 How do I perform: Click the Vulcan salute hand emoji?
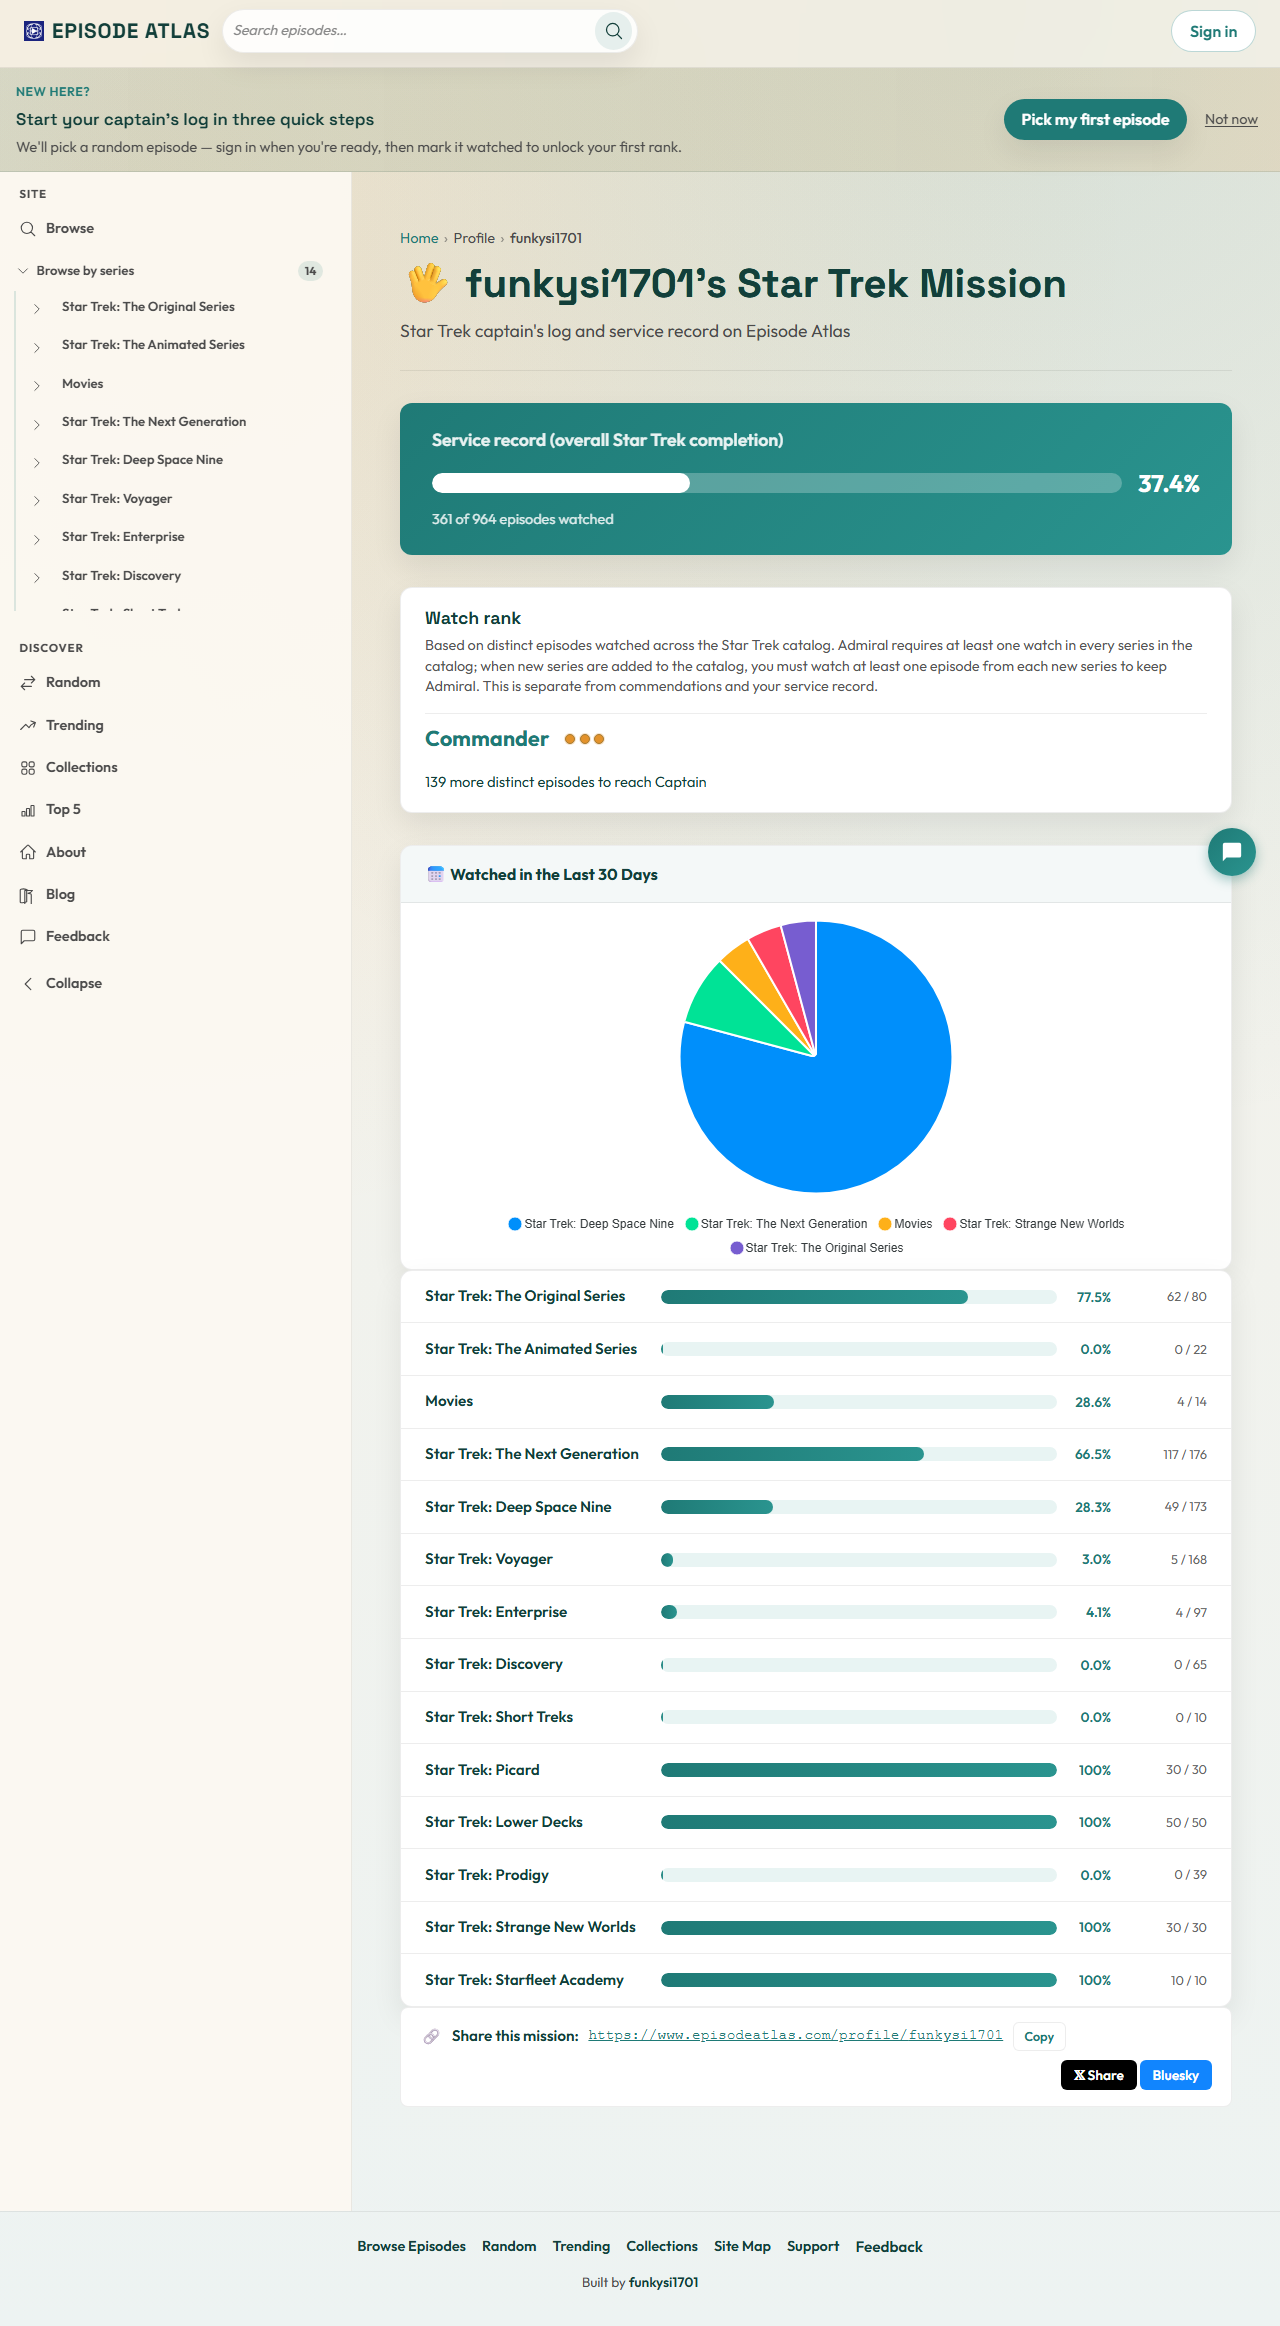pos(427,284)
